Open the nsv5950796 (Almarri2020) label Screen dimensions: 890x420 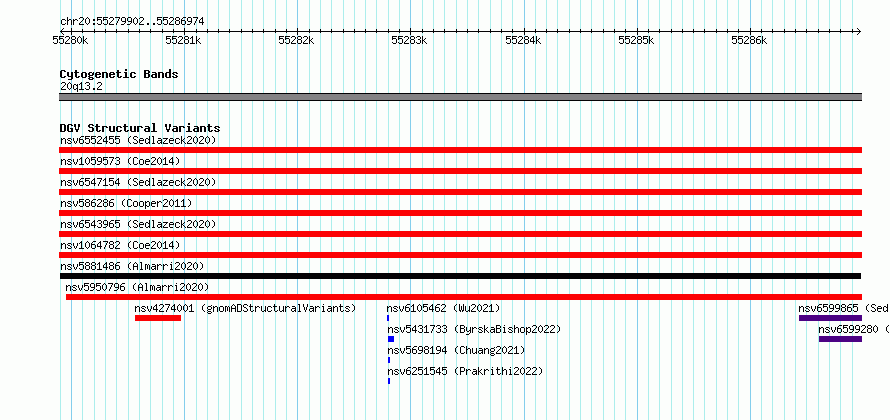click(137, 287)
